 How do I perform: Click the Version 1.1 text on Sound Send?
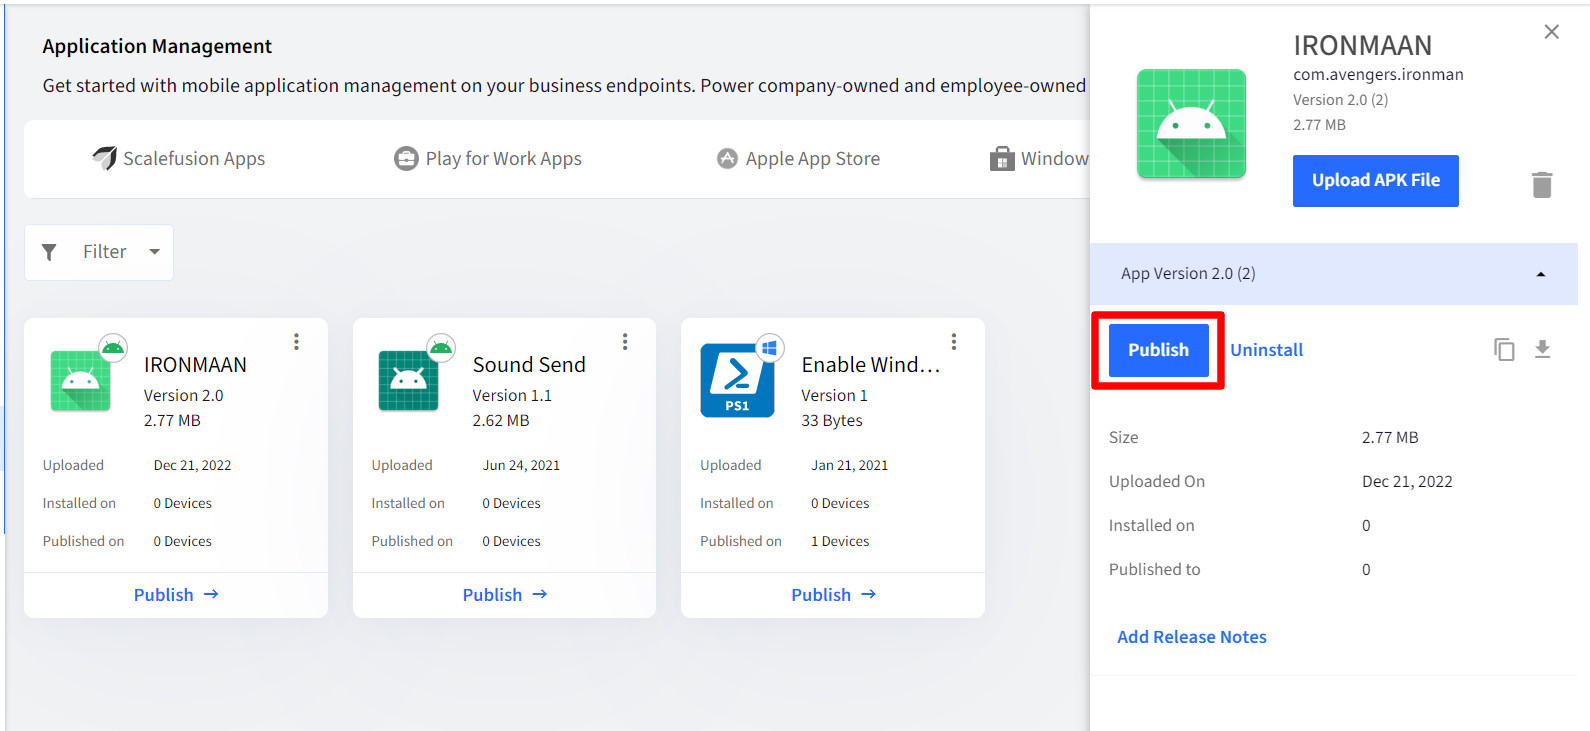pyautogui.click(x=512, y=396)
